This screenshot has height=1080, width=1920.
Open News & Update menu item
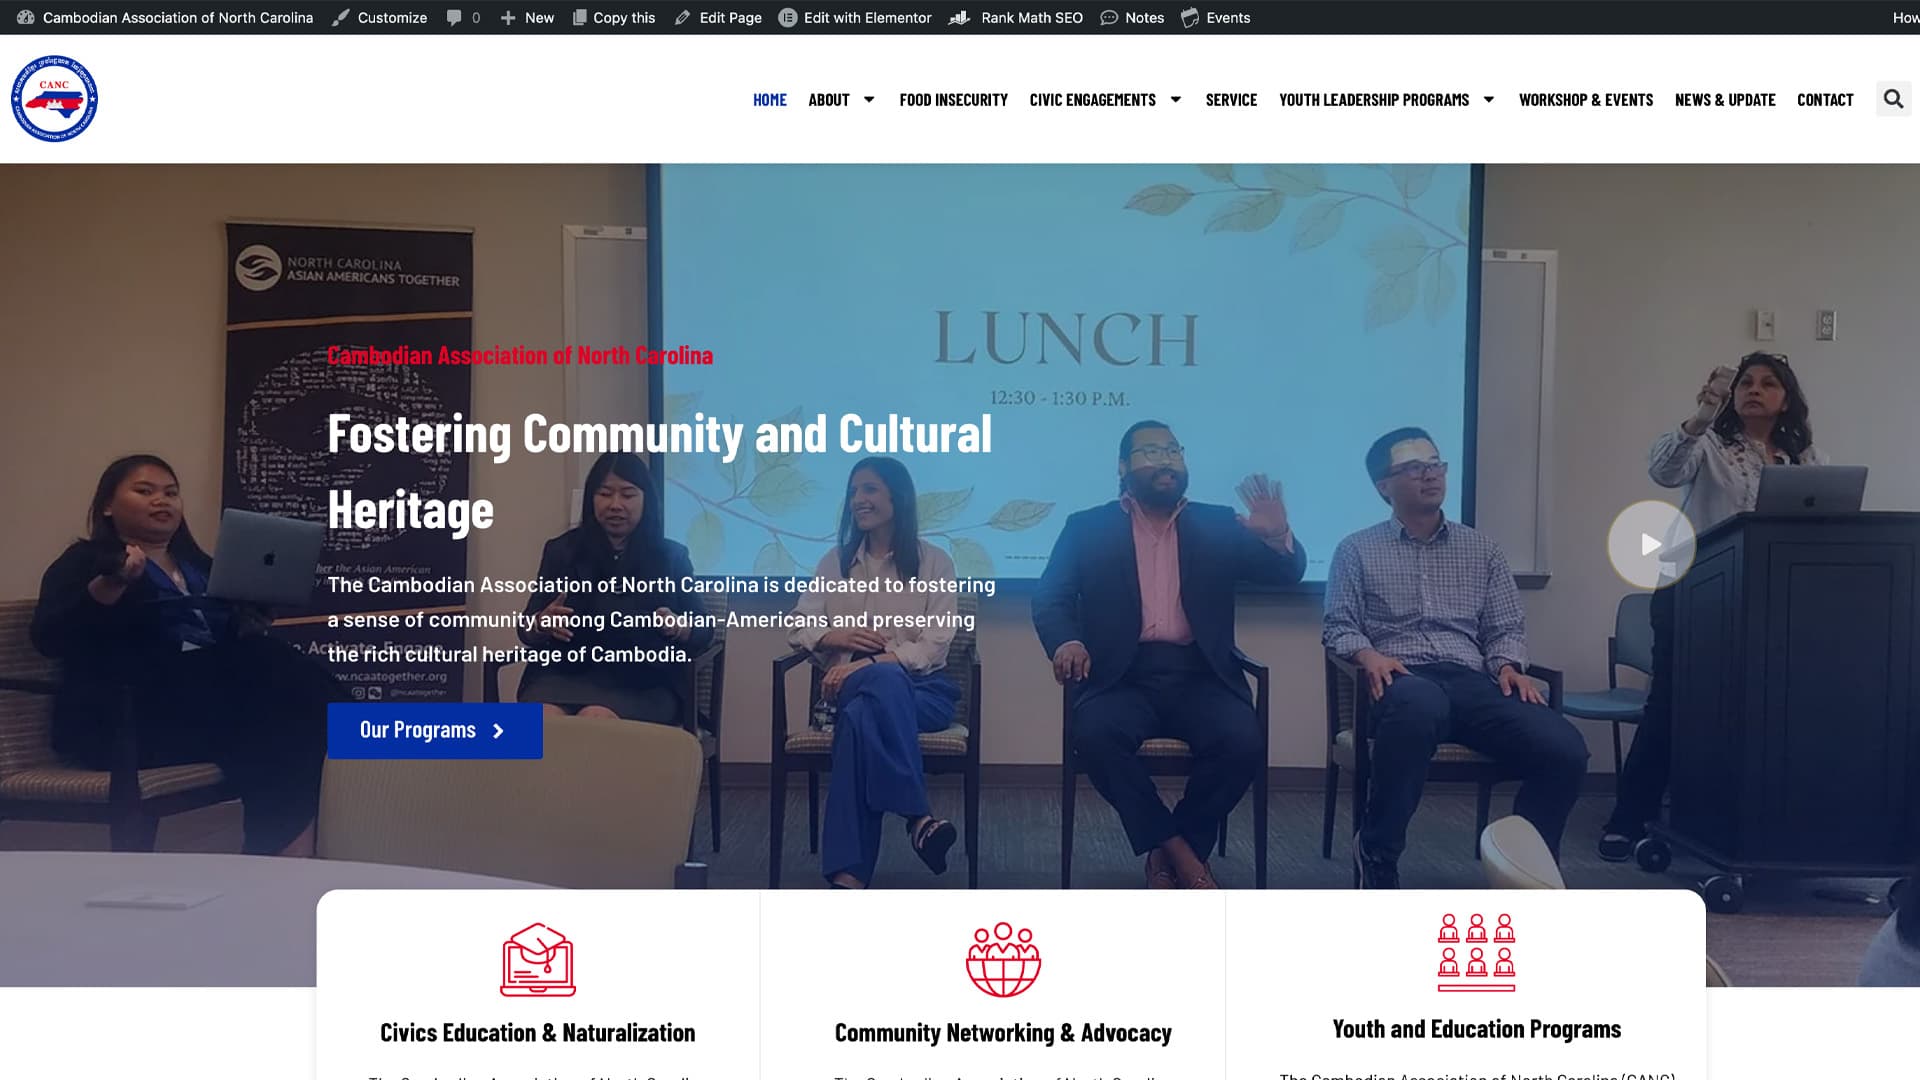[x=1725, y=99]
